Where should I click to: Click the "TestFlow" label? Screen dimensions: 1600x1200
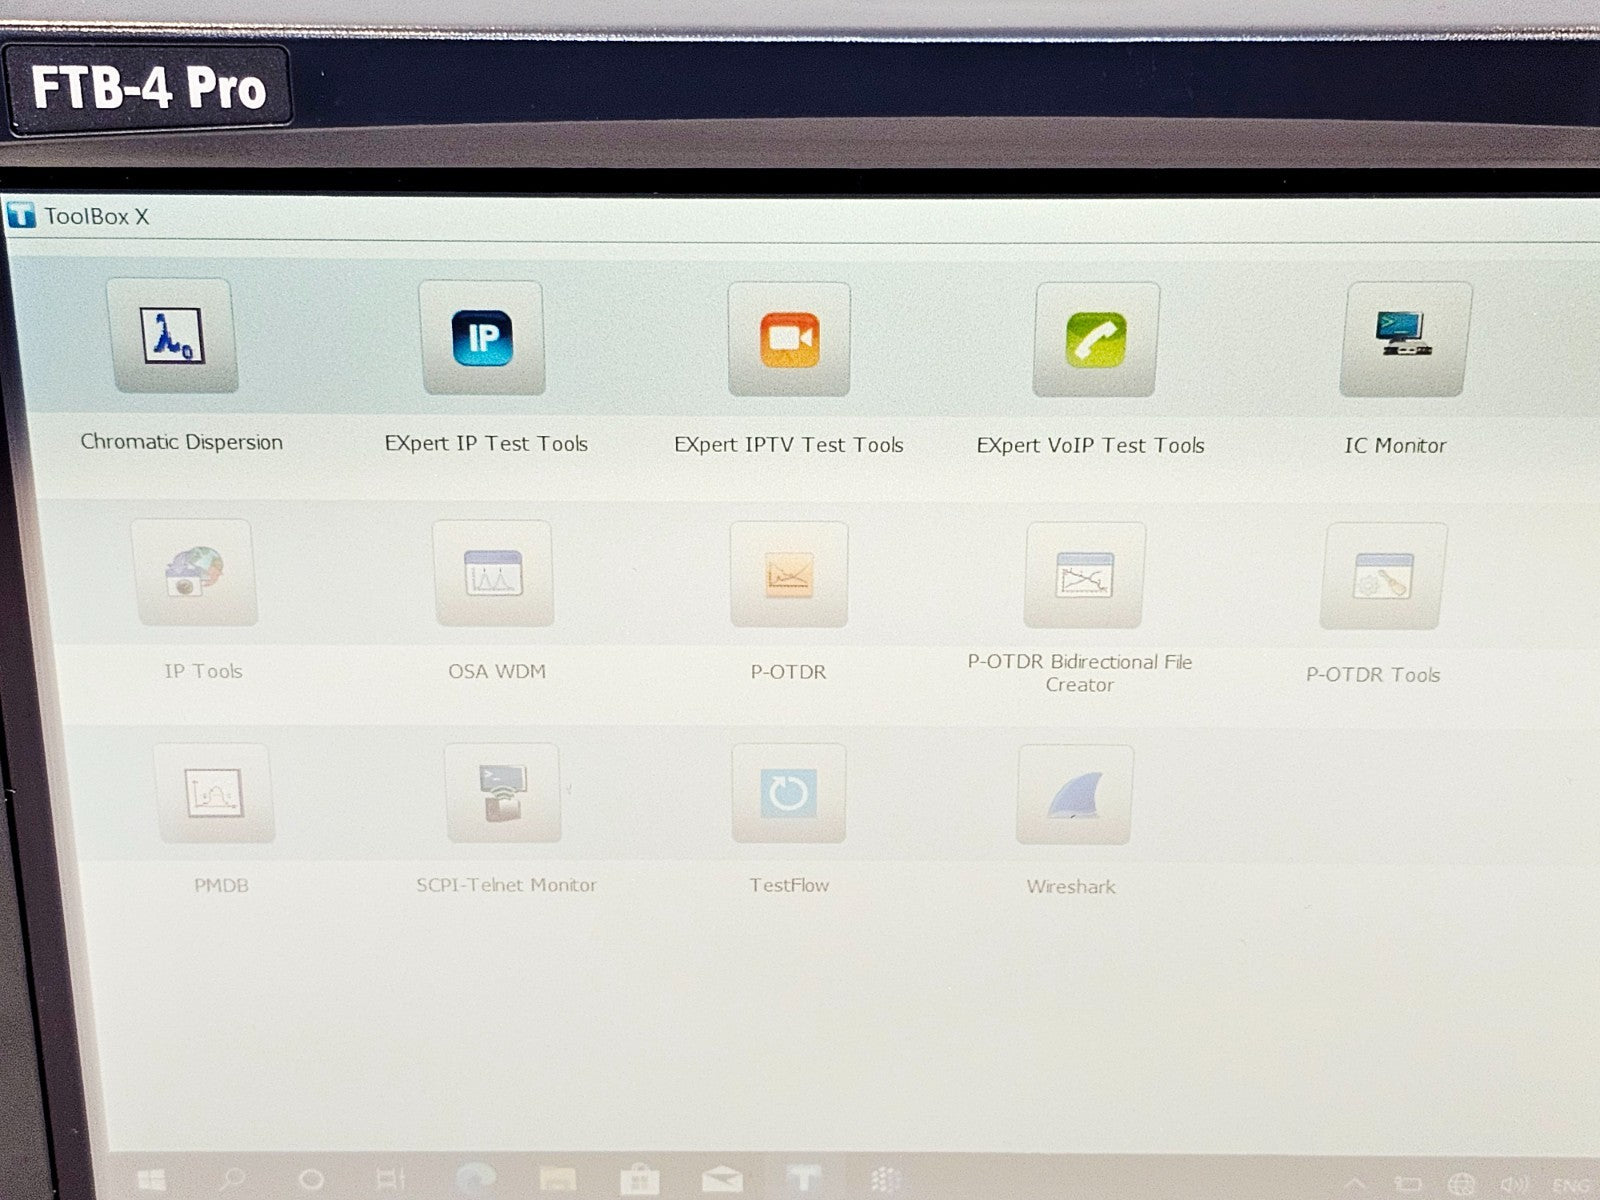click(x=789, y=885)
